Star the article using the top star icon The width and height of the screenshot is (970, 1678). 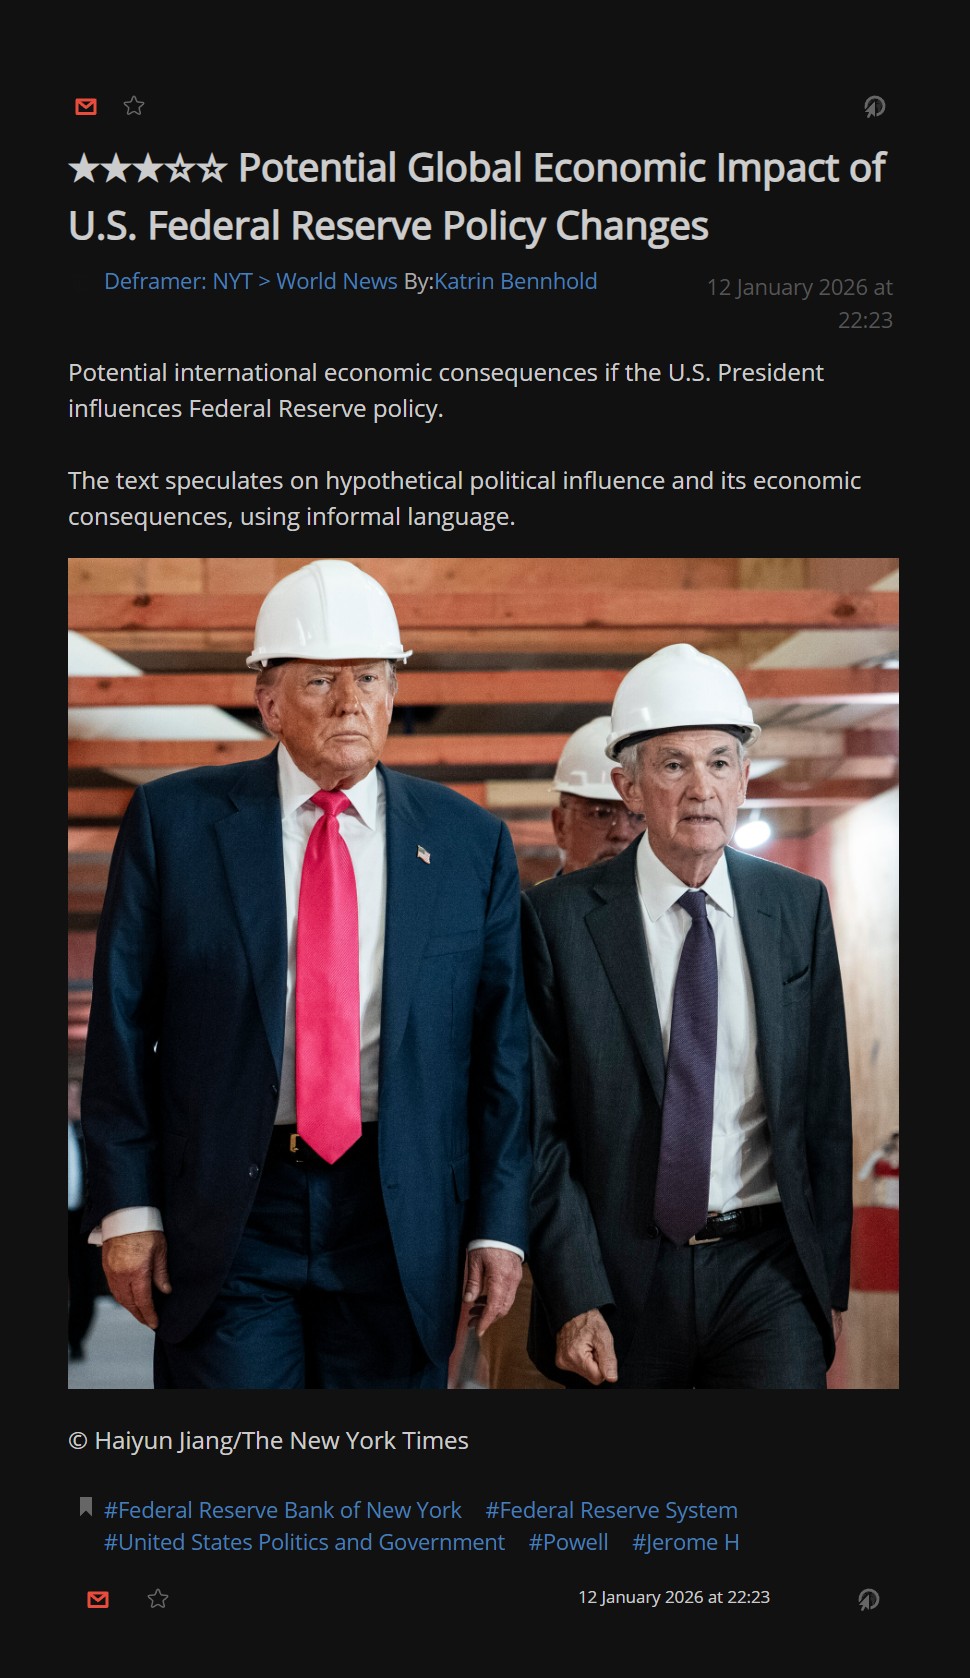[134, 106]
